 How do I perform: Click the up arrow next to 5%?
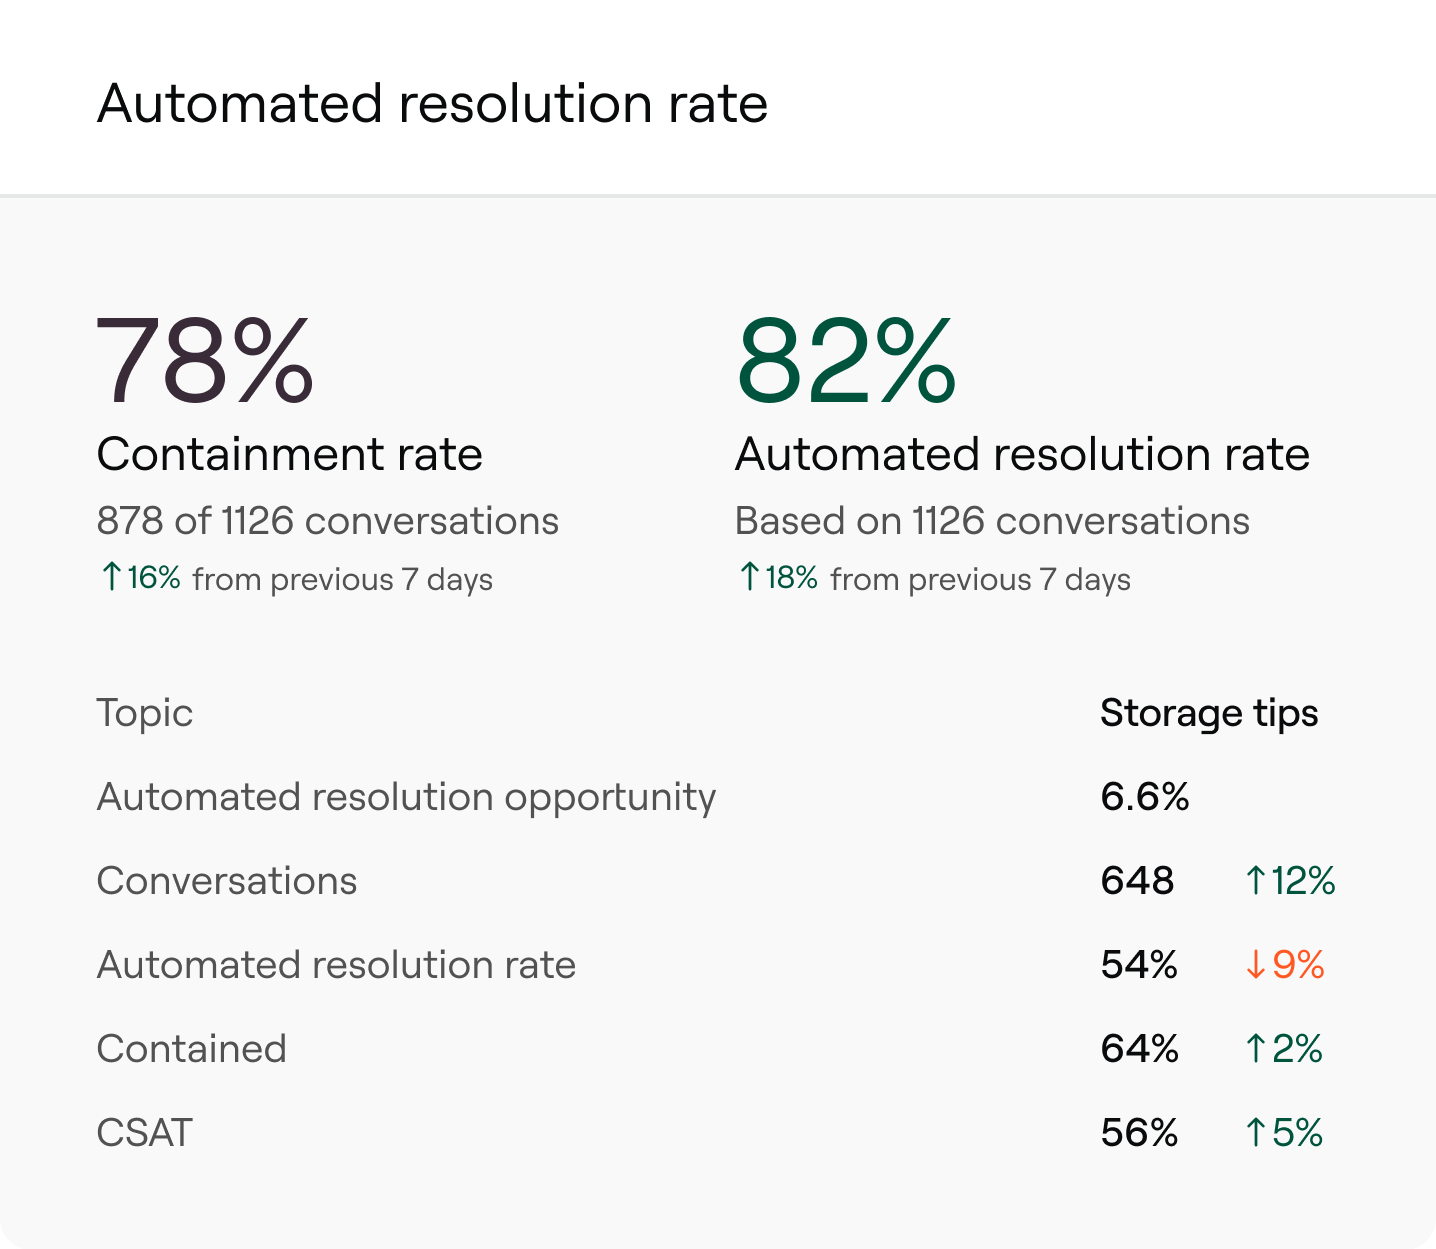click(1256, 1133)
